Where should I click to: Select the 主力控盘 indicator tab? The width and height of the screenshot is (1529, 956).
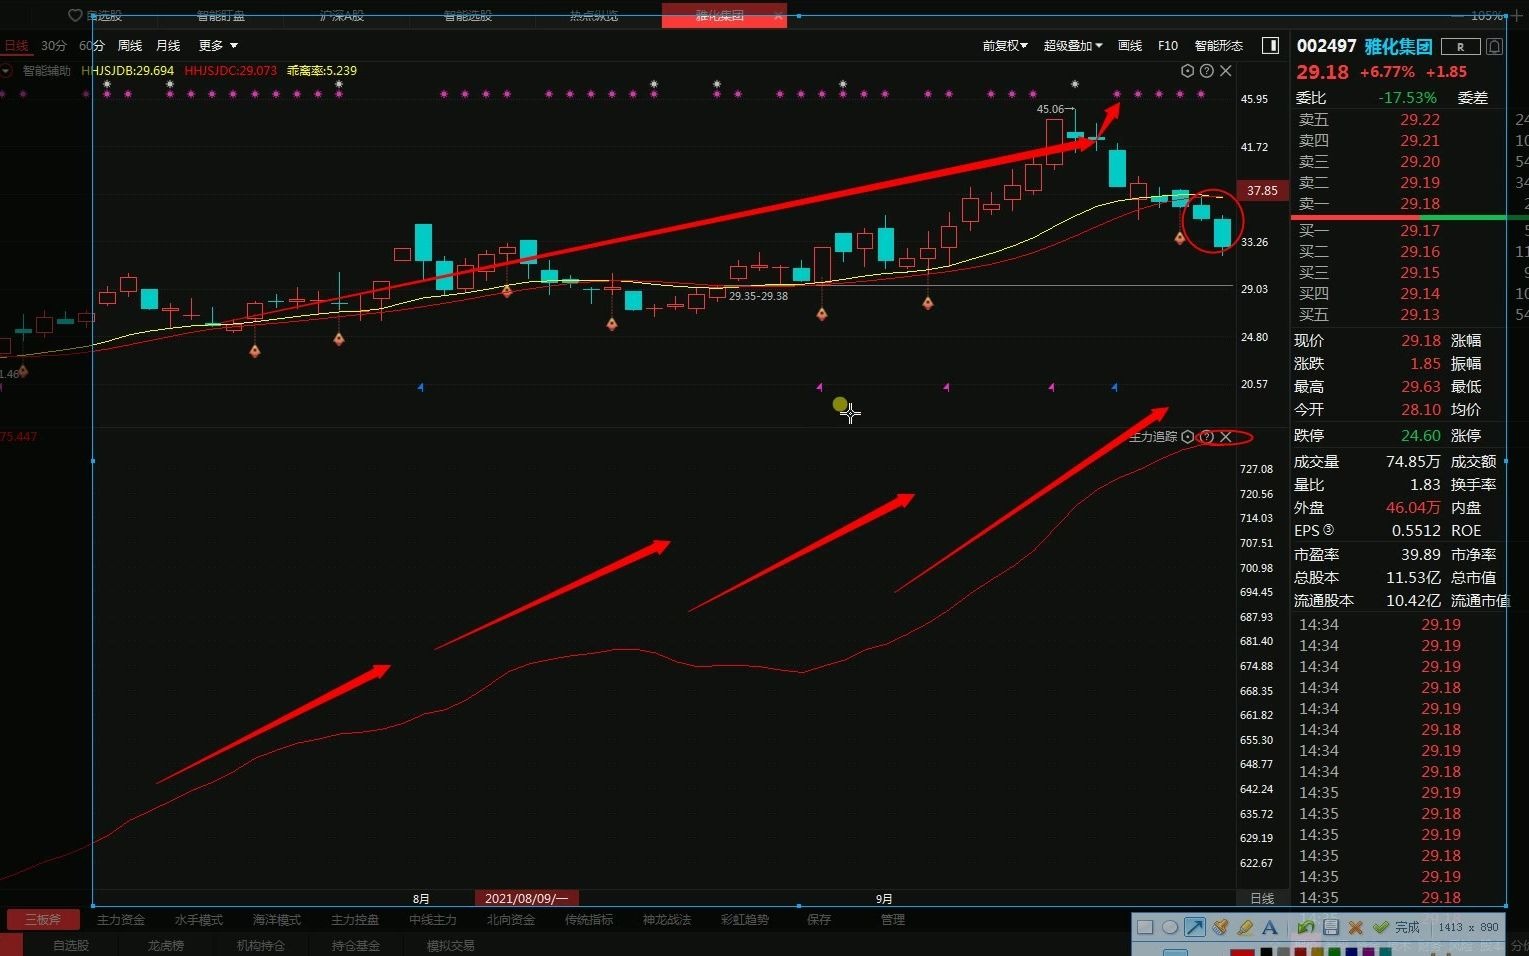(355, 919)
